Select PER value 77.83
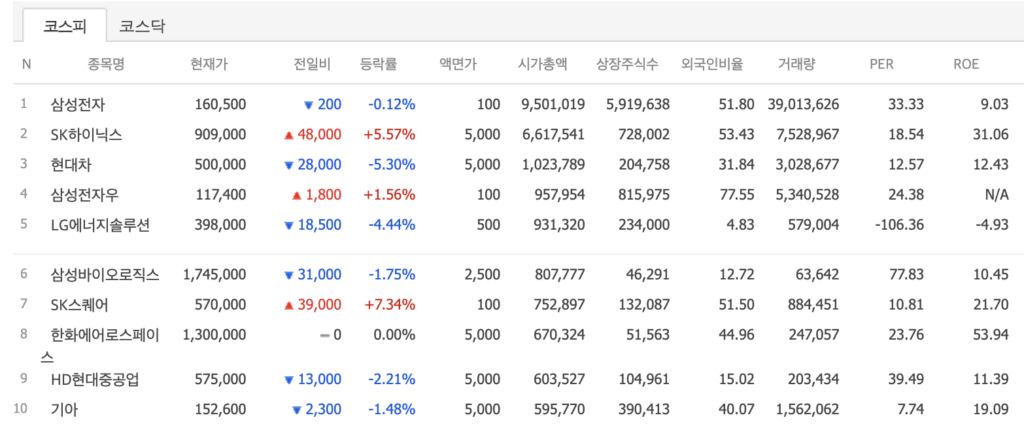The image size is (1024, 428). 908,274
